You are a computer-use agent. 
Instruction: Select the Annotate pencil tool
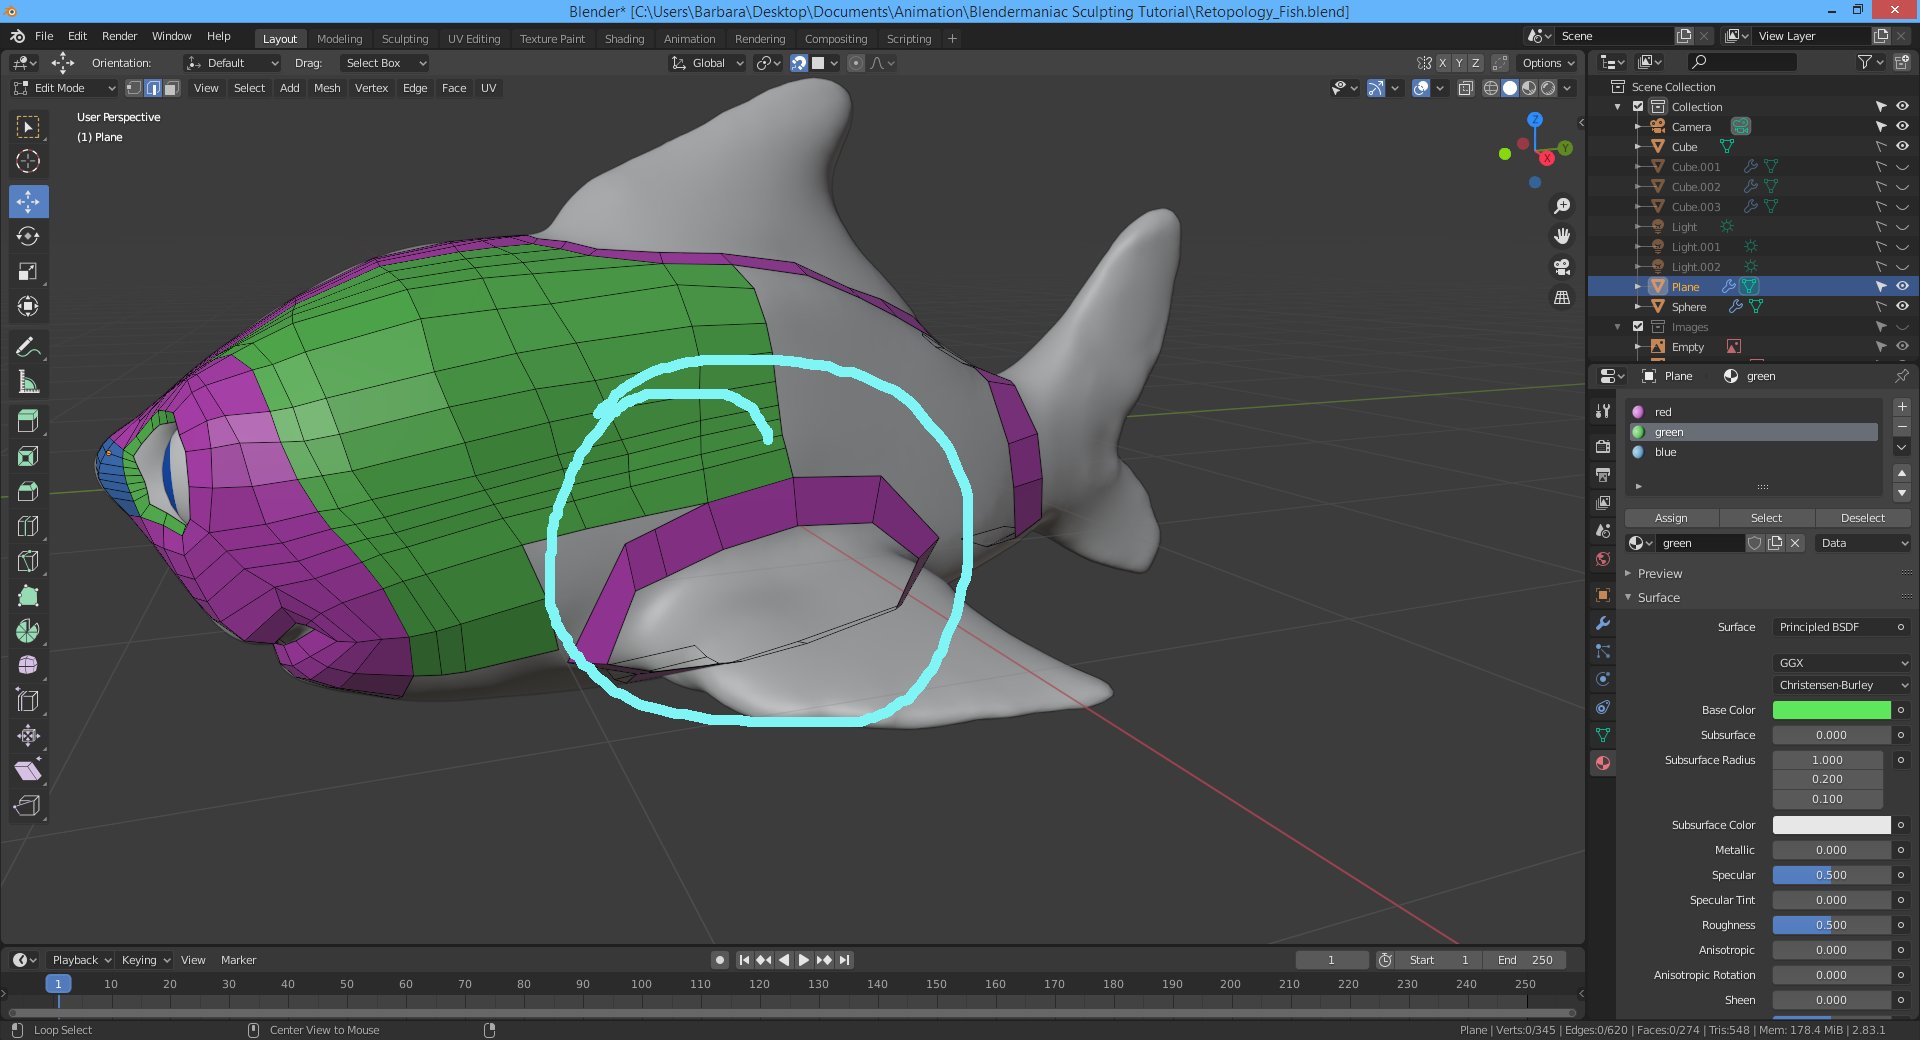point(28,347)
